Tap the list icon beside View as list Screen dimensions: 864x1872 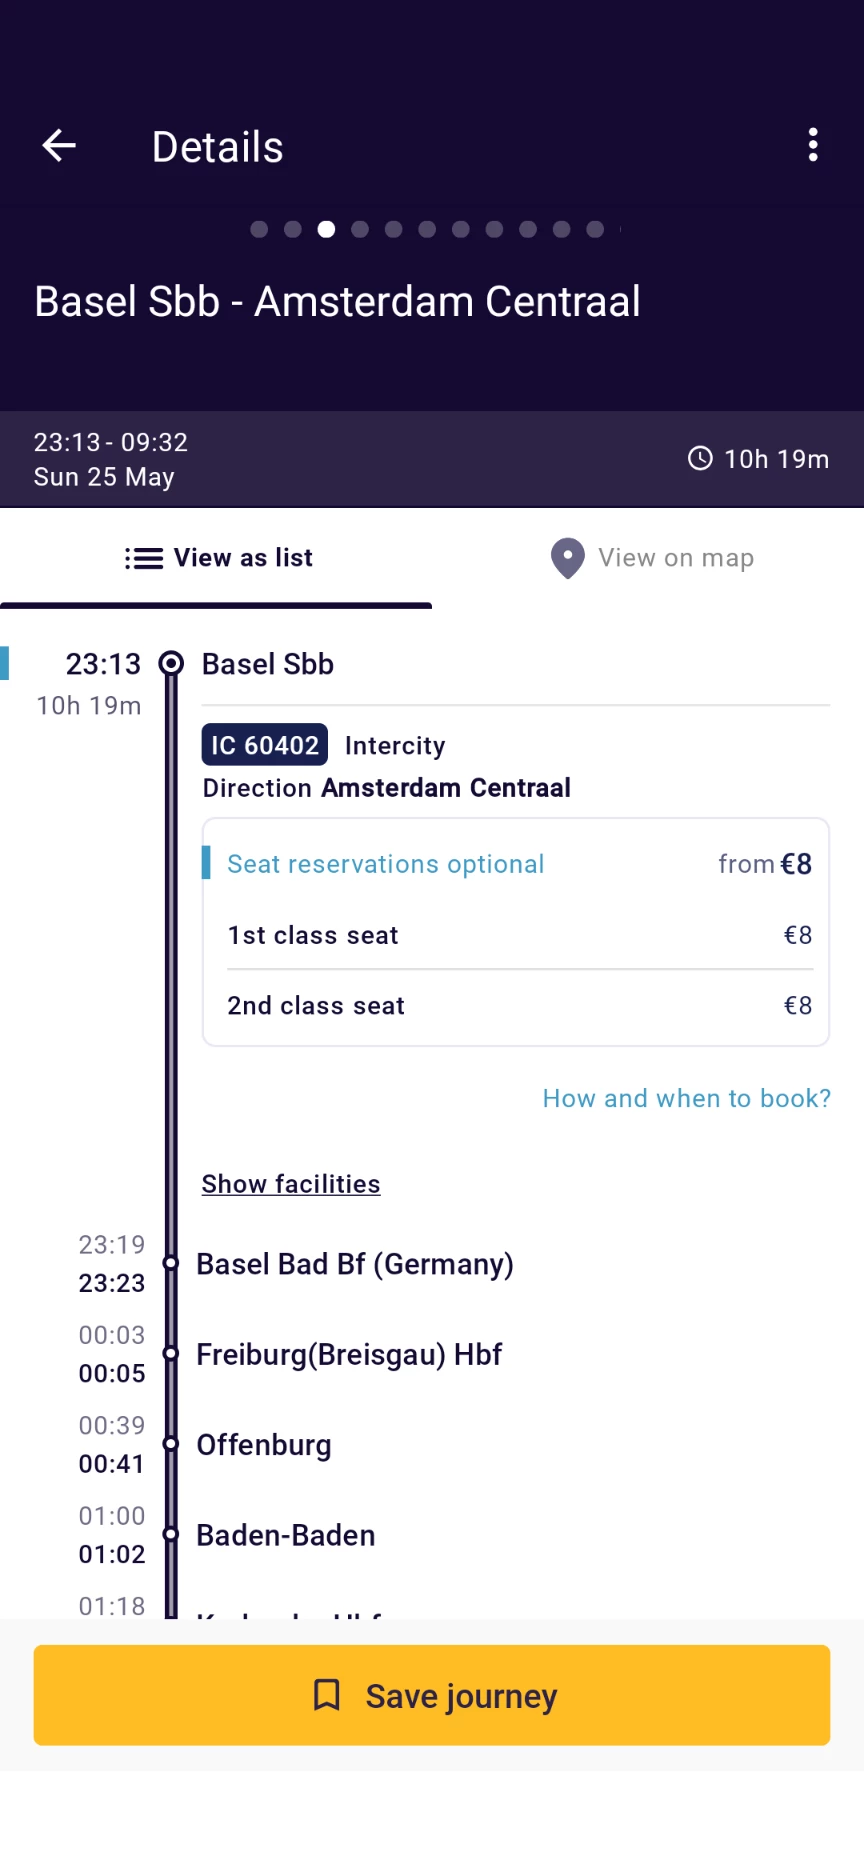click(144, 558)
